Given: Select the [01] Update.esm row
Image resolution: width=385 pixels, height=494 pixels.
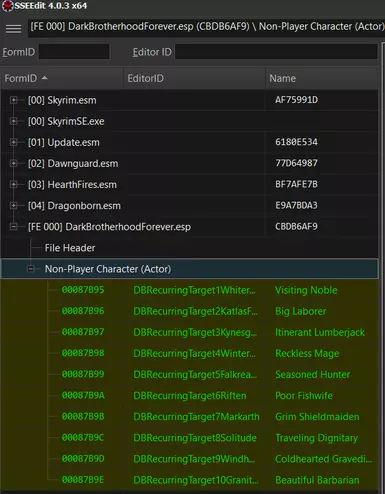Looking at the screenshot, I should (x=190, y=142).
